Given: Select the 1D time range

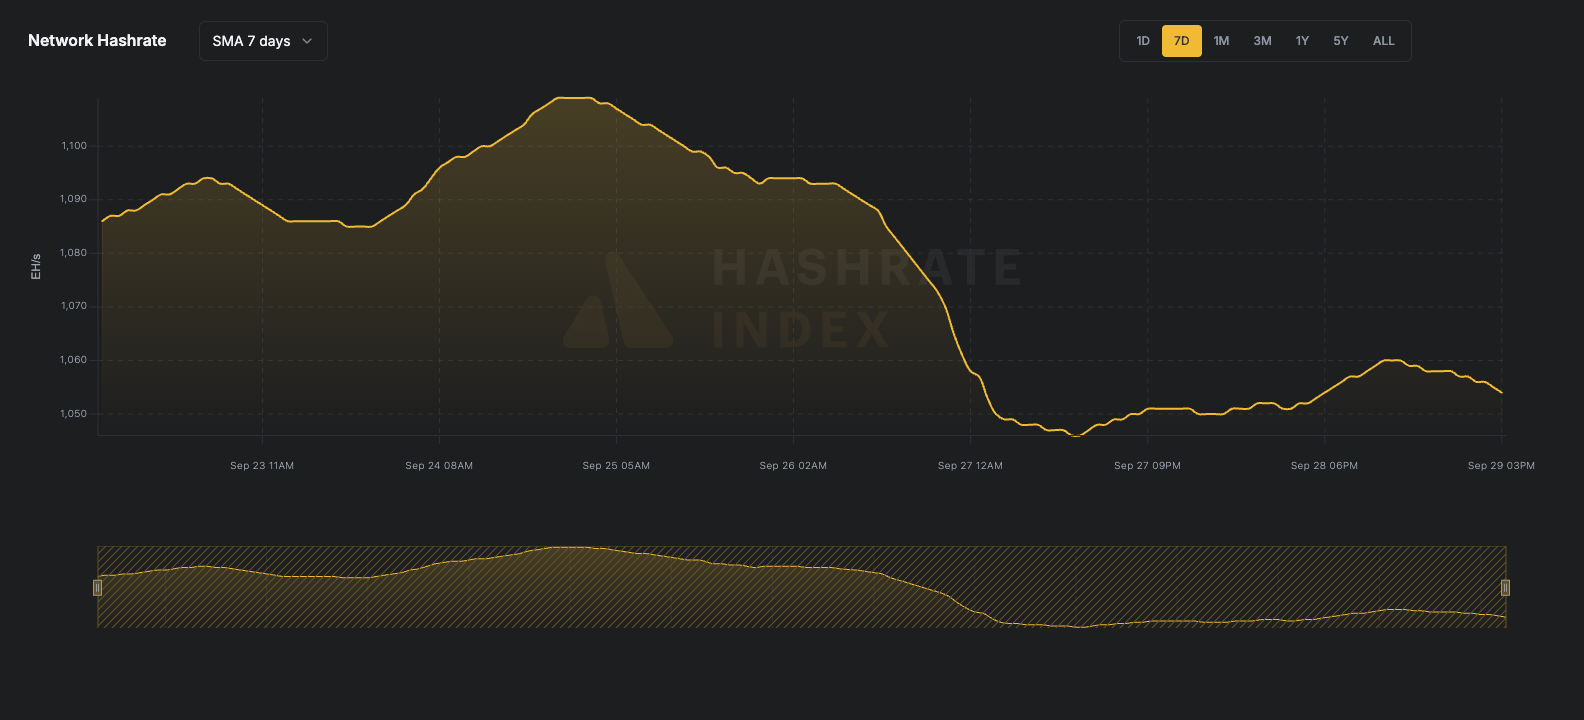Looking at the screenshot, I should (1143, 41).
